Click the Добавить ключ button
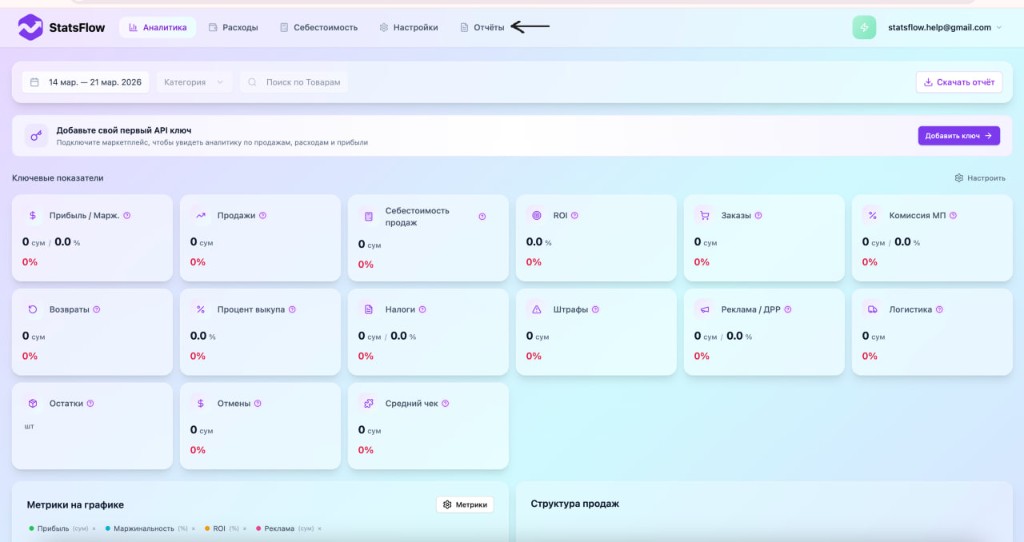1024x542 pixels. 959,136
